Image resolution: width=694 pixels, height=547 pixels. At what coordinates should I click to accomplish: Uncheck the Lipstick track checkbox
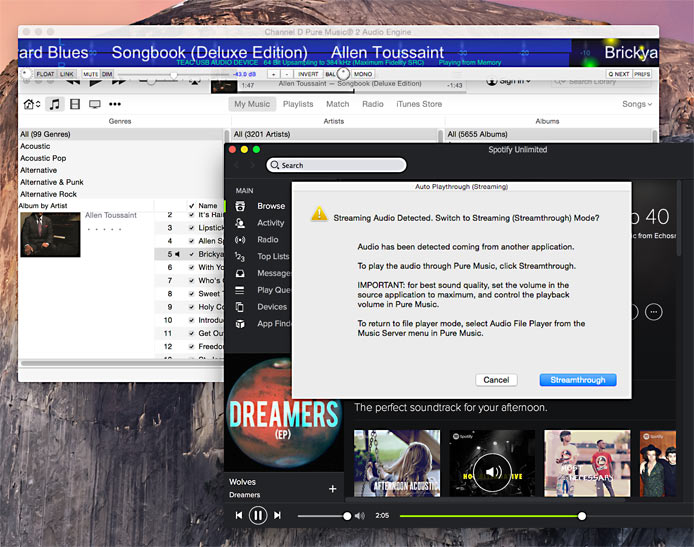point(191,227)
